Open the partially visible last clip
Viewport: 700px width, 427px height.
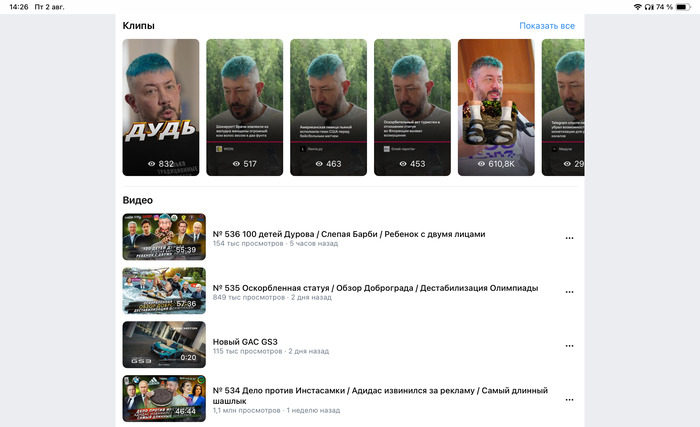[563, 107]
